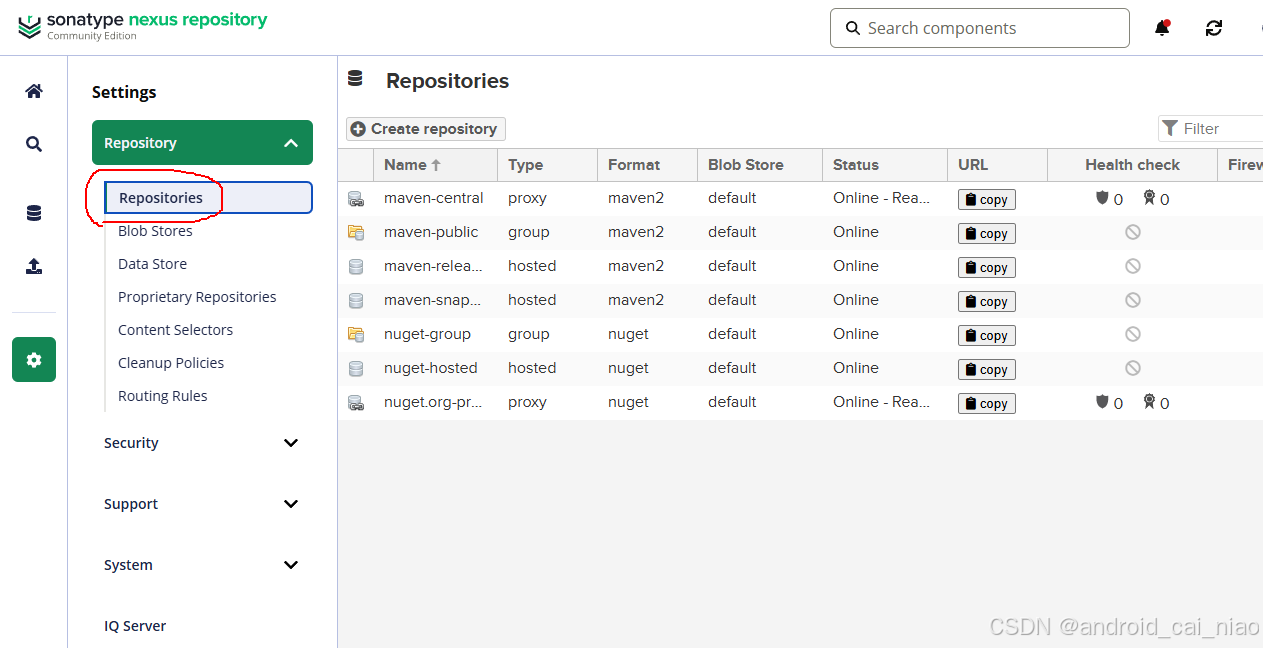Sort by the Type column header
This screenshot has width=1263, height=648.
coord(547,165)
